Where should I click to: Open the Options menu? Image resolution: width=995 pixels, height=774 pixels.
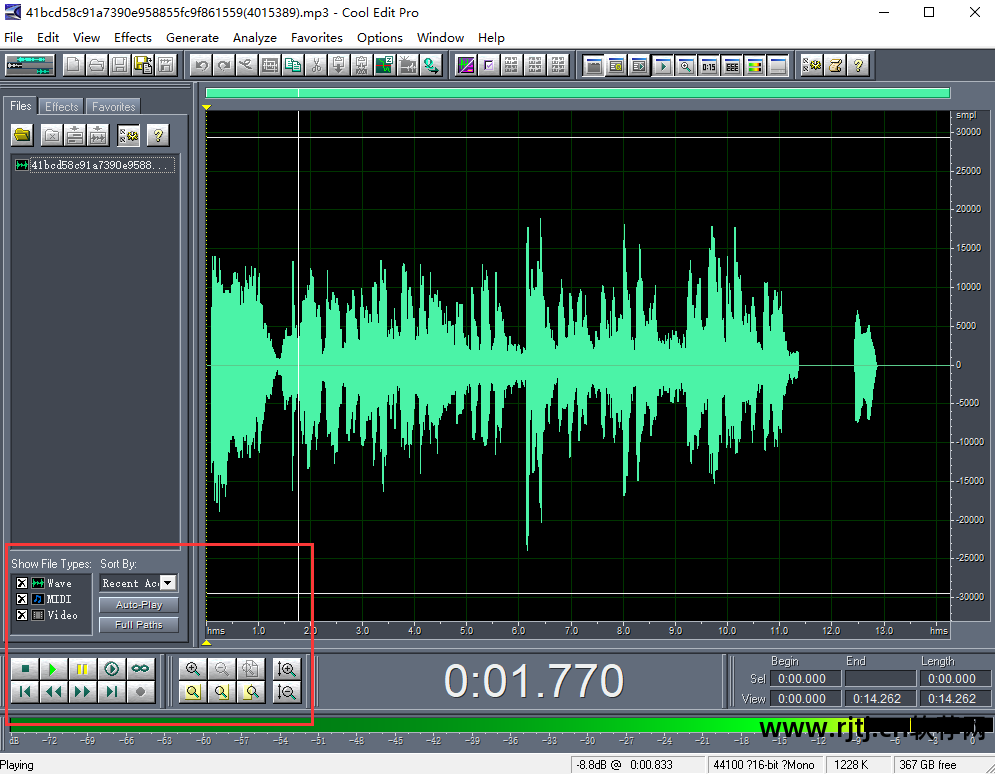tap(379, 37)
